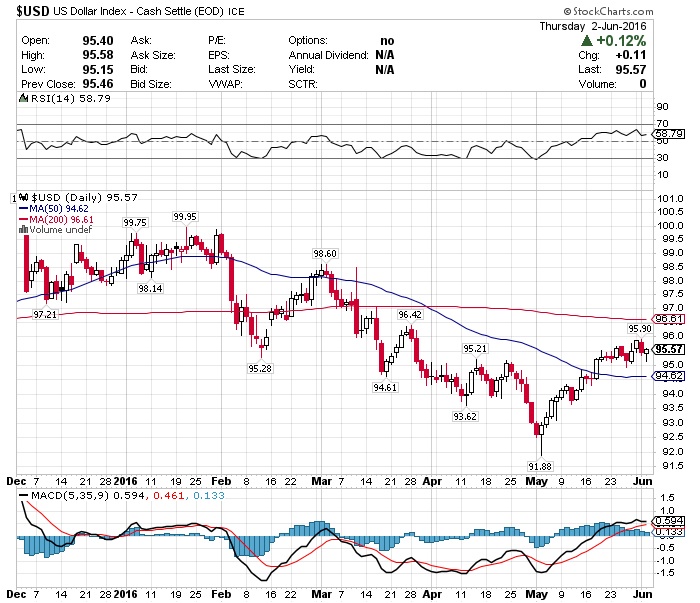This screenshot has height=603, width=700.
Task: Click the 94.61 low price label
Action: [x=385, y=387]
